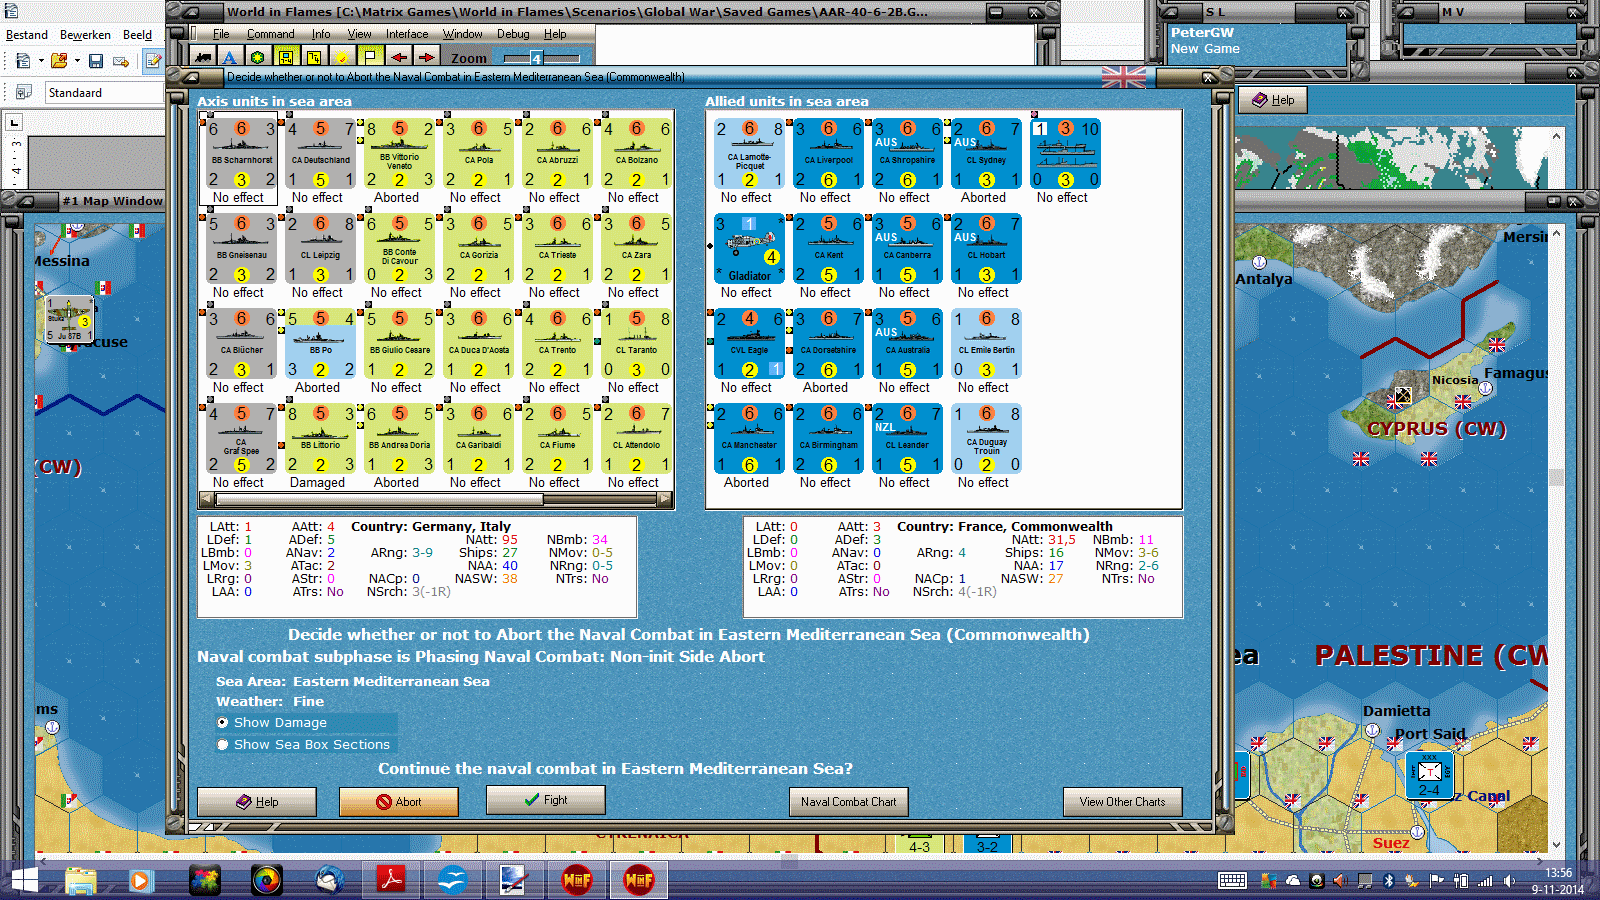Select the BB Po unit counter
This screenshot has width=1600, height=900.
[x=320, y=344]
